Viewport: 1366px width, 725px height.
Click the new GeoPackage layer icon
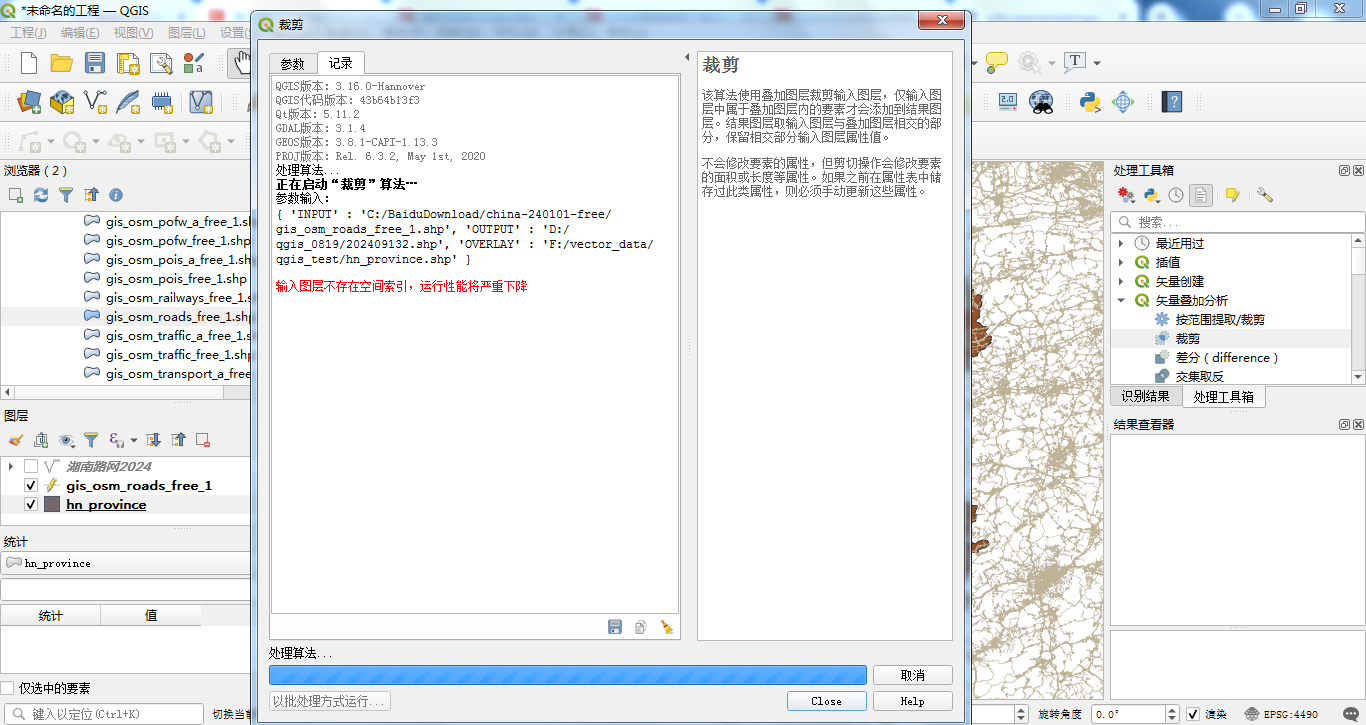pyautogui.click(x=62, y=101)
